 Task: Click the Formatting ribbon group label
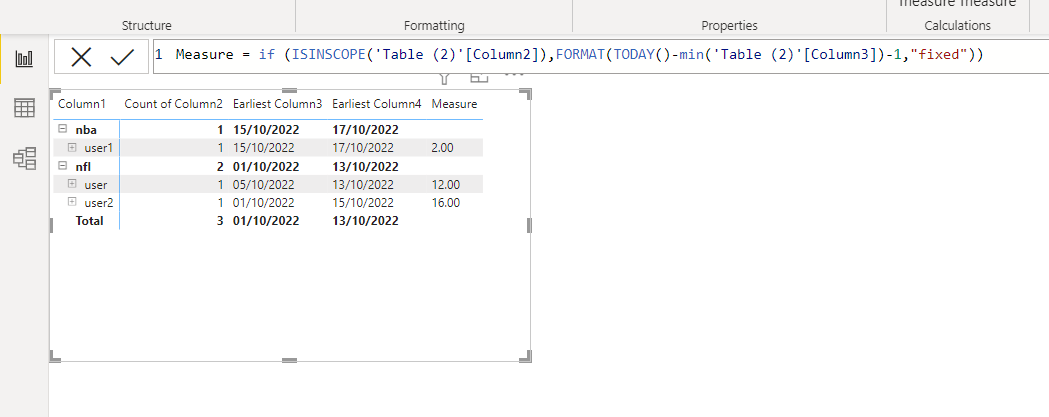[x=434, y=25]
